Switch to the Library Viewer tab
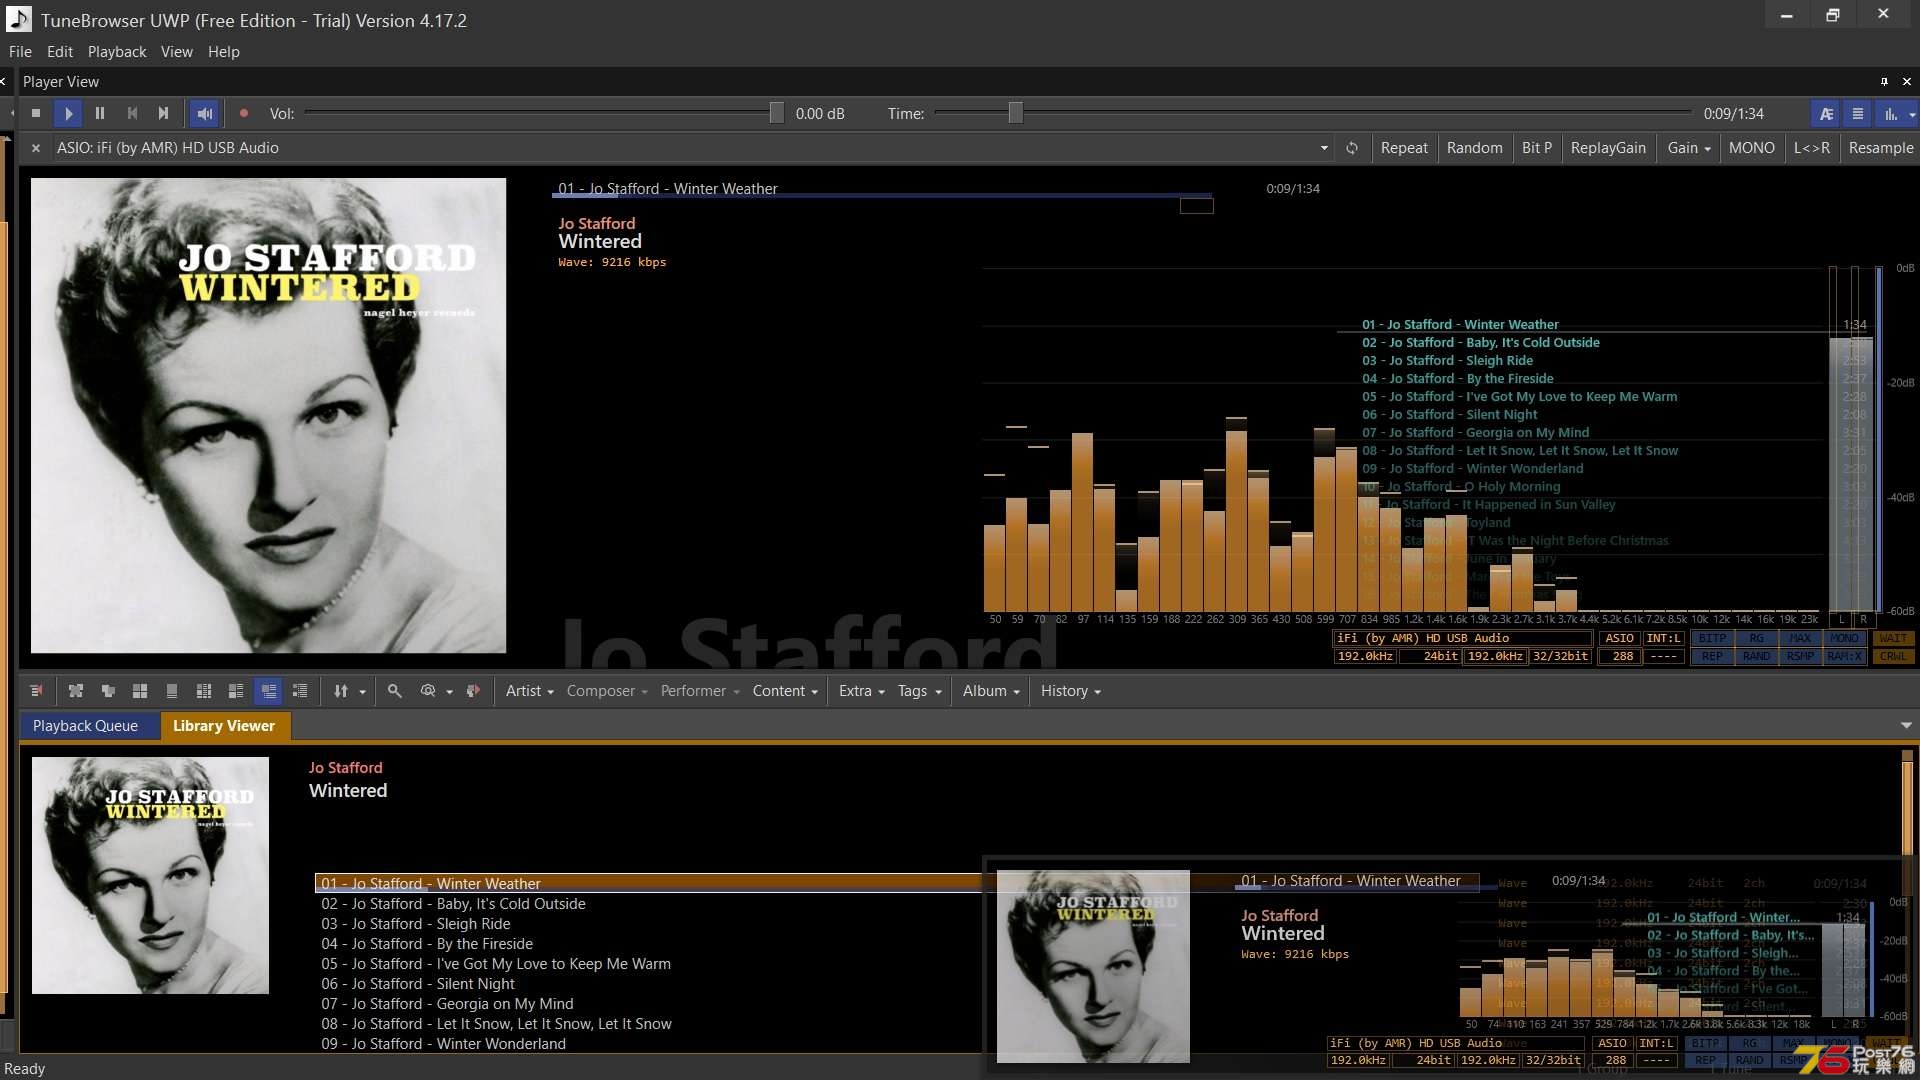 (x=224, y=726)
